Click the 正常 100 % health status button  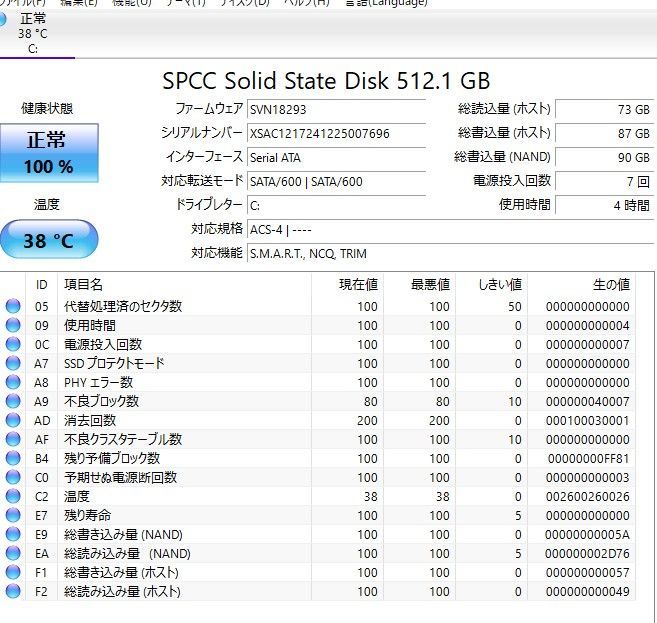coord(49,153)
